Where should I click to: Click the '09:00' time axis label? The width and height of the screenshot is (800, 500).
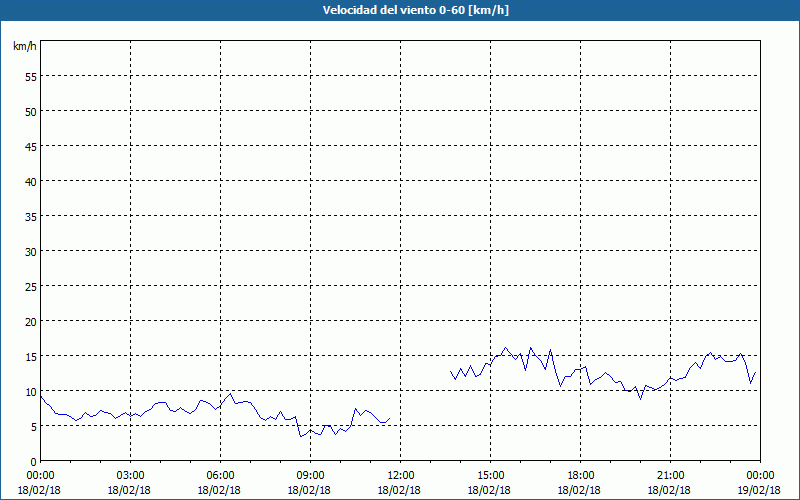tap(310, 476)
